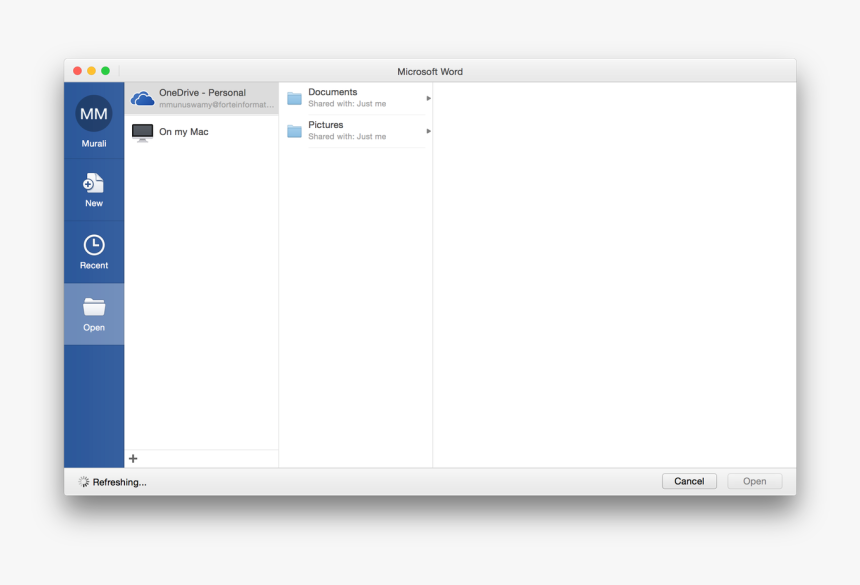Click the New document icon
This screenshot has height=585, width=860.
93,183
